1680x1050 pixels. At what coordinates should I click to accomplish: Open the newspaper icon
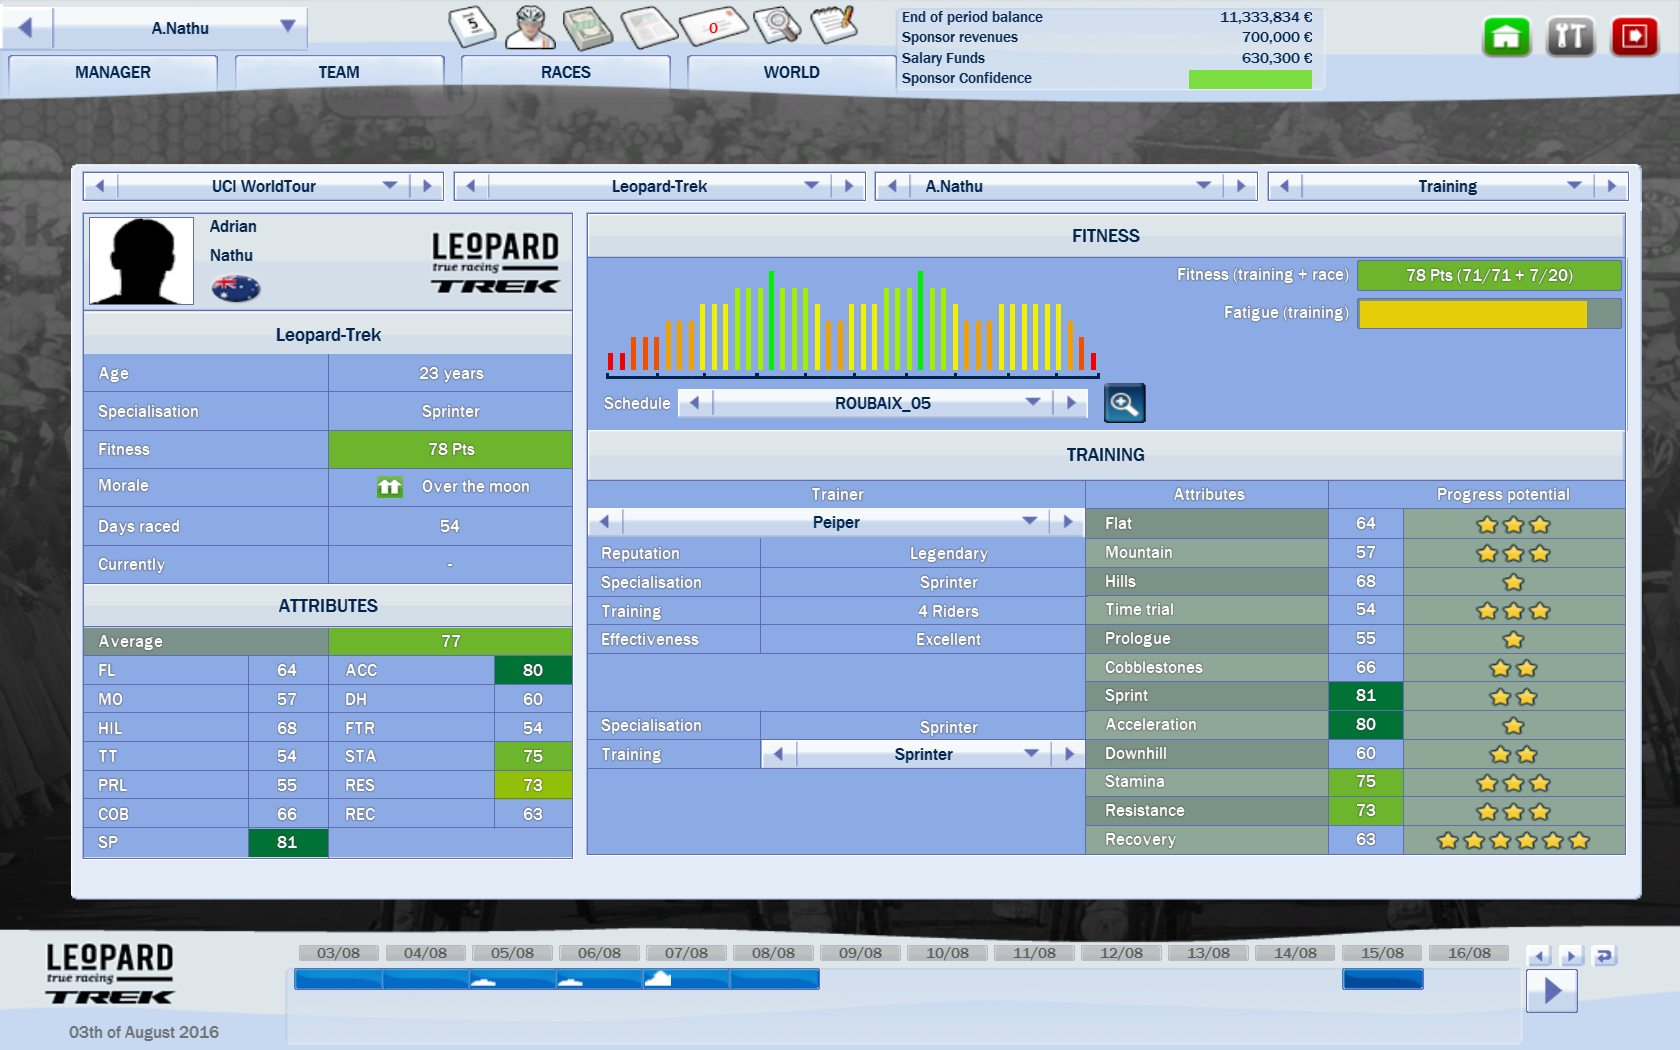coord(649,27)
